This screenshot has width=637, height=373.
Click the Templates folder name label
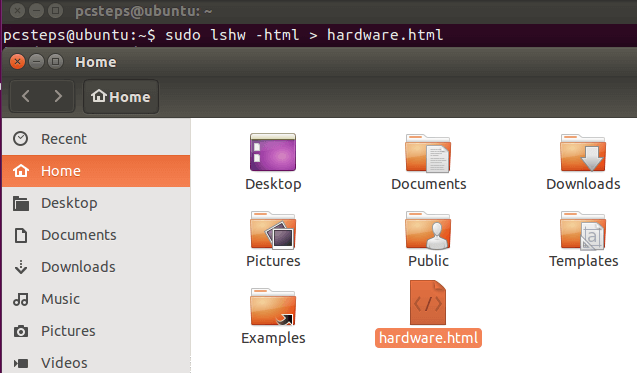click(x=583, y=261)
